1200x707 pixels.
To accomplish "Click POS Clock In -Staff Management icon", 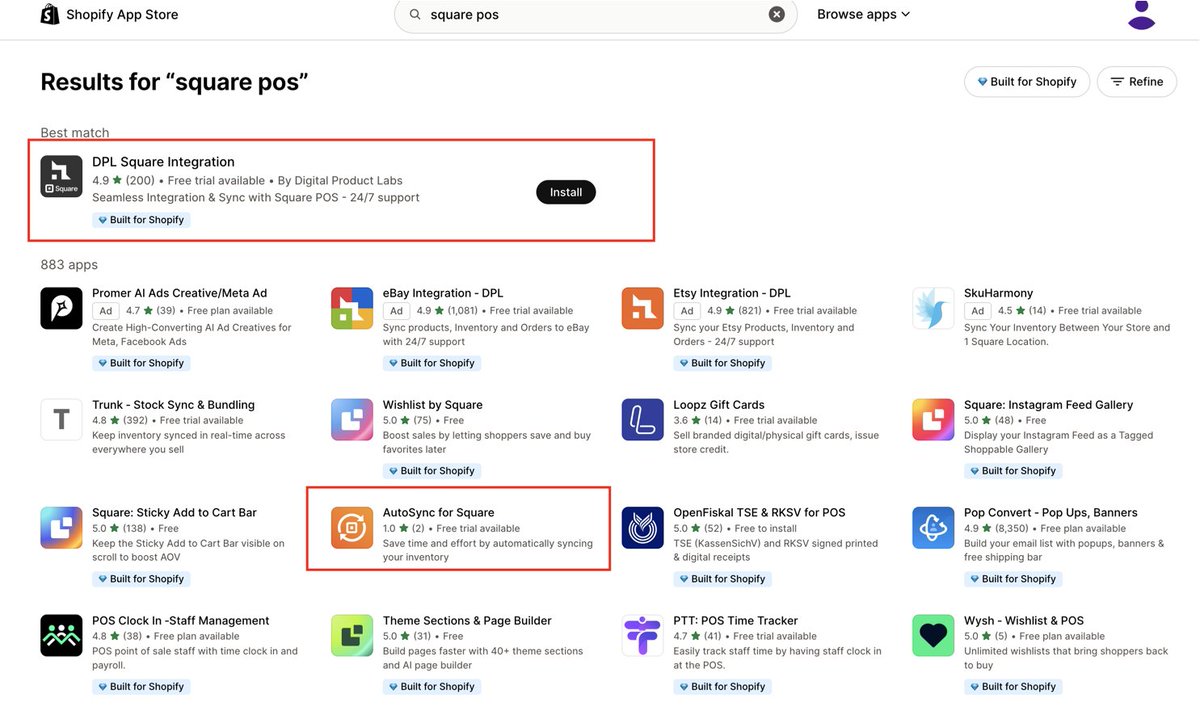I will coord(61,636).
